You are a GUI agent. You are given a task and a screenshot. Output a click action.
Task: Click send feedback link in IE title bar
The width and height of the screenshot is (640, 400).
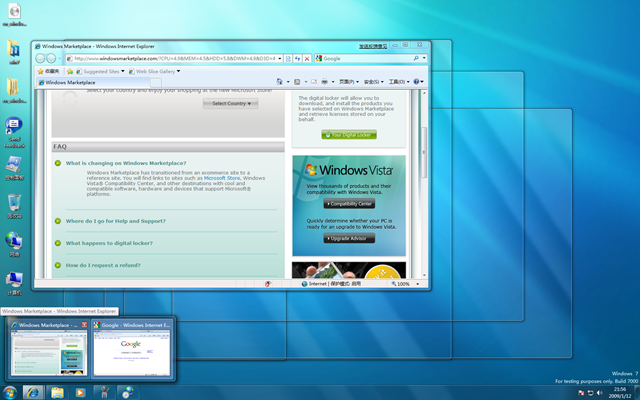(373, 46)
